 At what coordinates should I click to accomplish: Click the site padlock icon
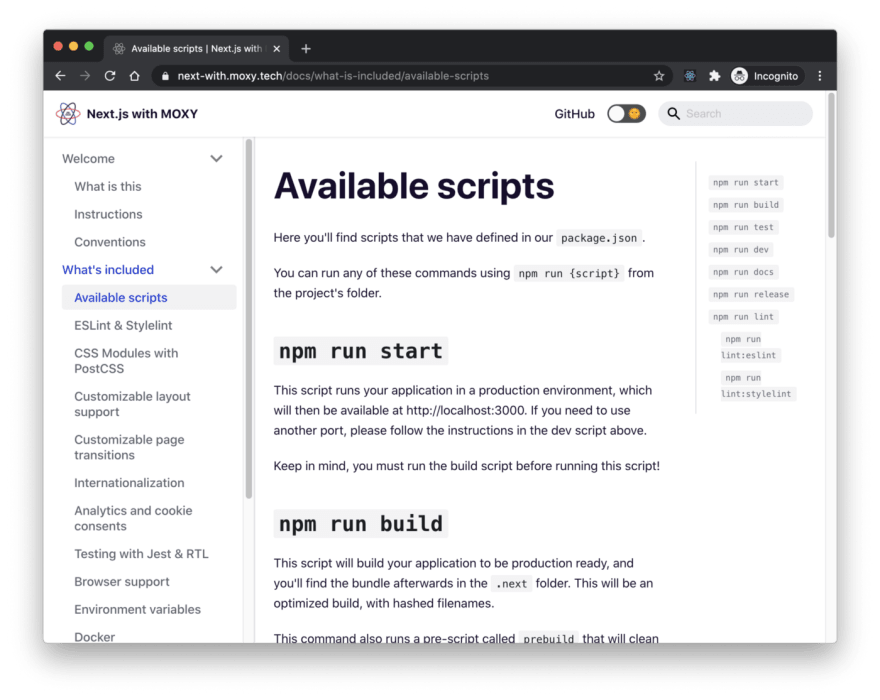[165, 76]
